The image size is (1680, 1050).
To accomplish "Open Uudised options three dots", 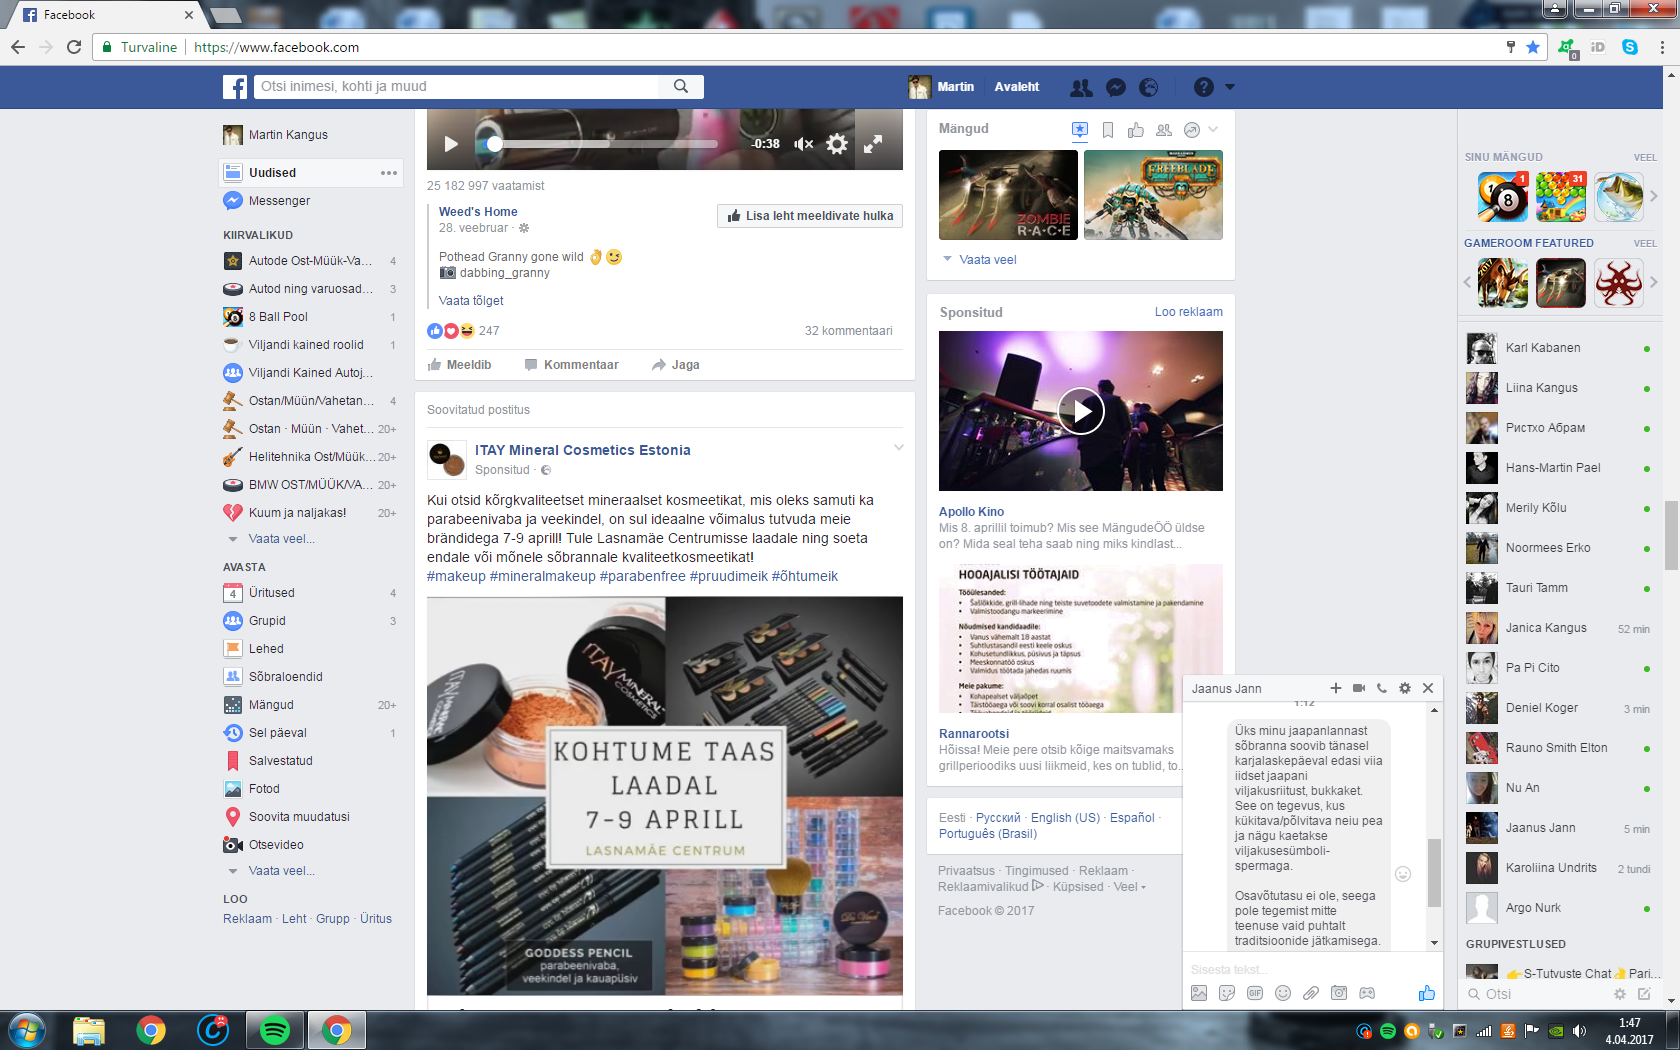I will (389, 173).
